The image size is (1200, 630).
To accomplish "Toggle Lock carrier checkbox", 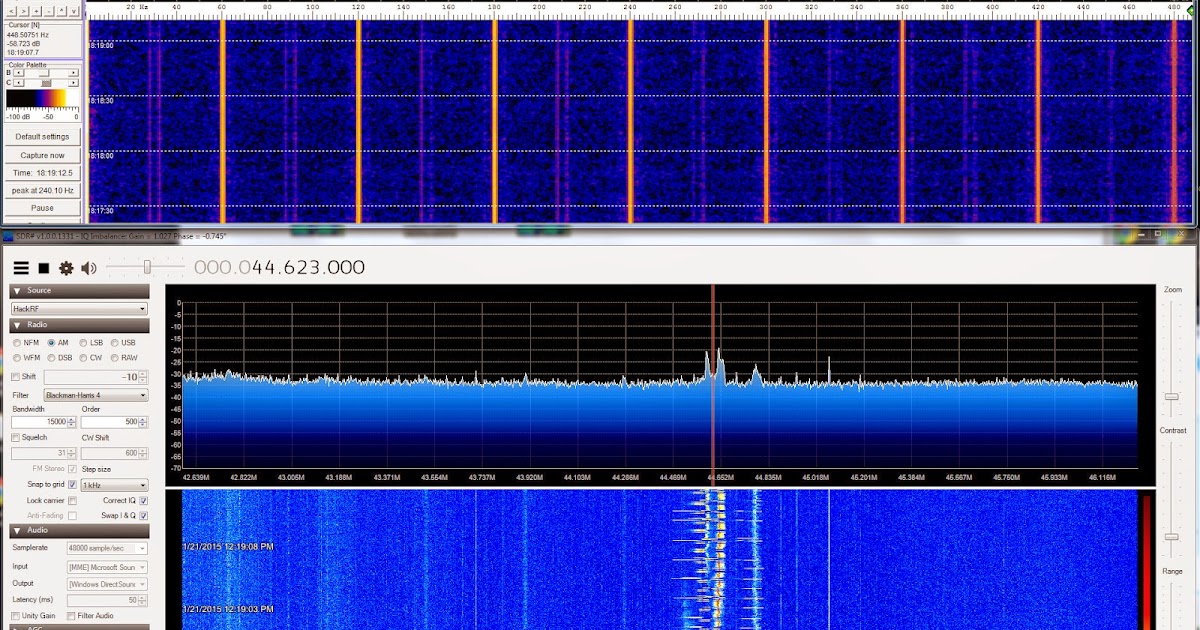I will tap(72, 500).
